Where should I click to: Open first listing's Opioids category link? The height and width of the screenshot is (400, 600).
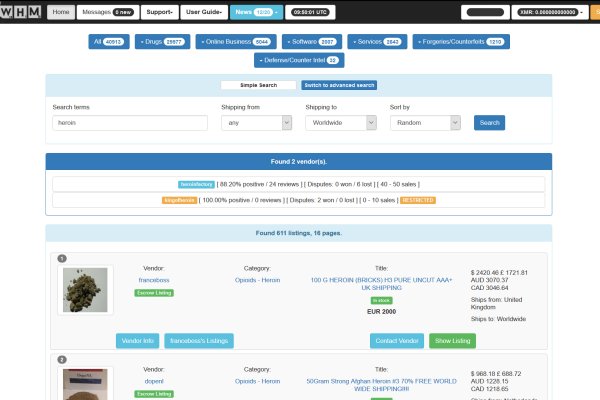[x=258, y=280]
